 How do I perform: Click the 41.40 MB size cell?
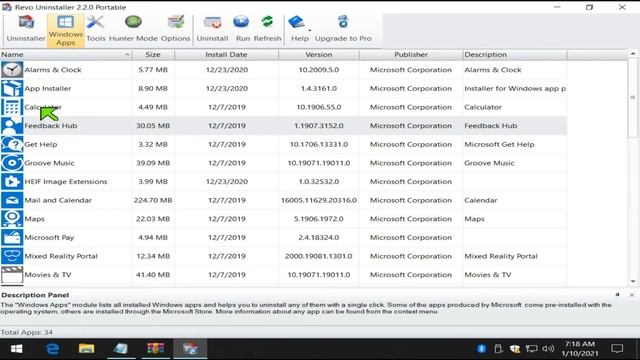pyautogui.click(x=153, y=275)
